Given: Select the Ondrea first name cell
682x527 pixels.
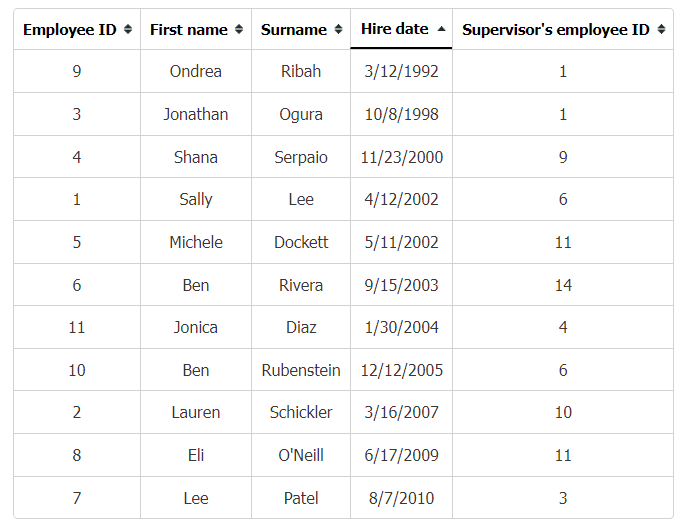Looking at the screenshot, I should [x=196, y=71].
